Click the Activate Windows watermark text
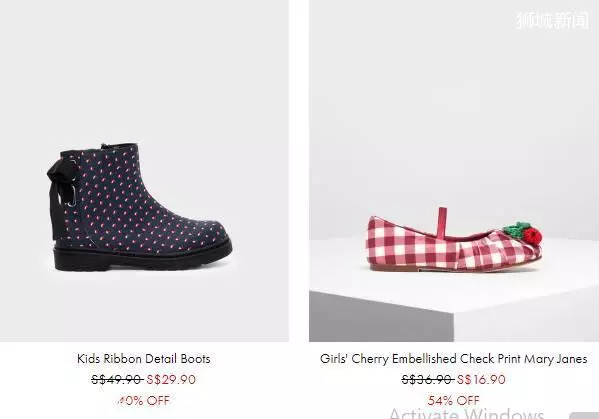The image size is (599, 419). tap(466, 413)
